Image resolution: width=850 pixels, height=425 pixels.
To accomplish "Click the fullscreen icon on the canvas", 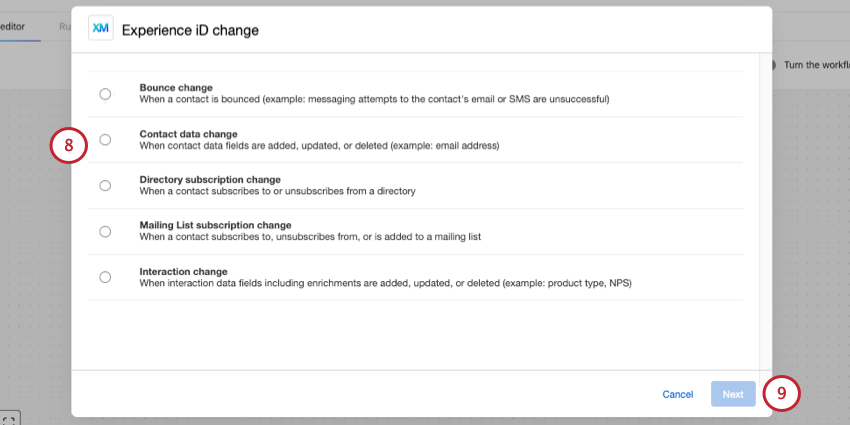I will pos(10,419).
